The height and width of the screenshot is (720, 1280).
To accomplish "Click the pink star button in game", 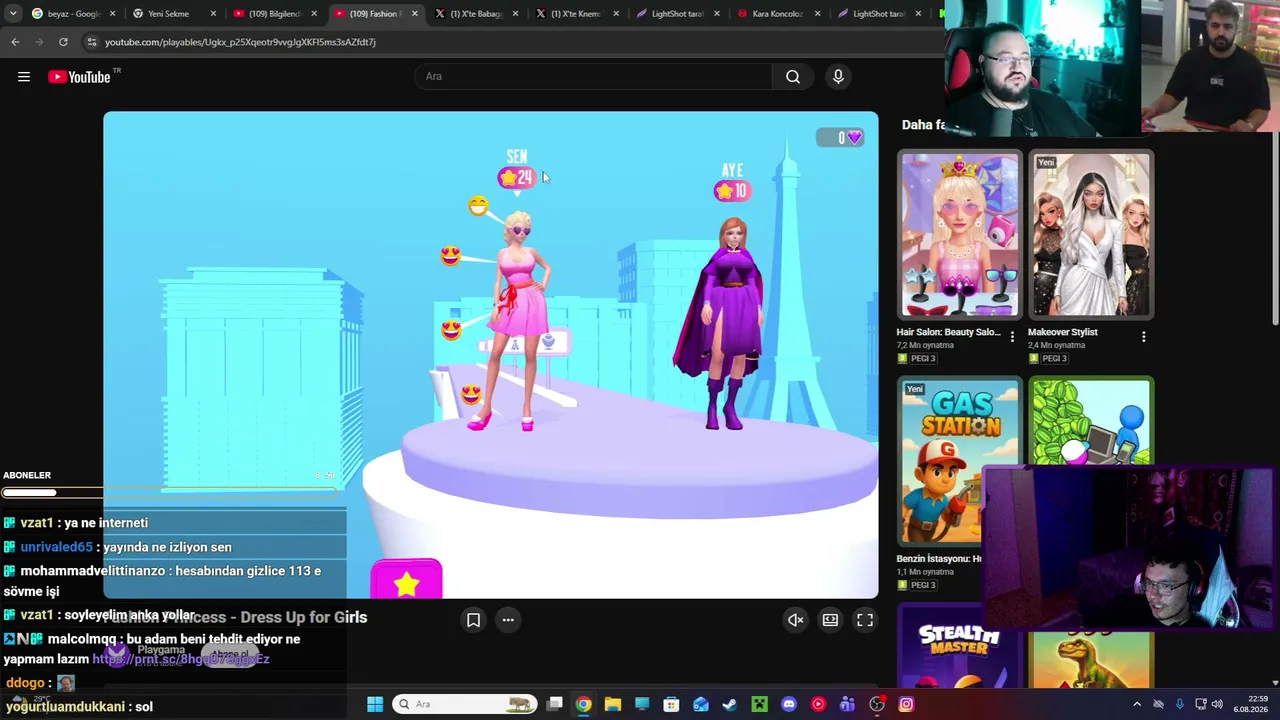I will pos(406,580).
